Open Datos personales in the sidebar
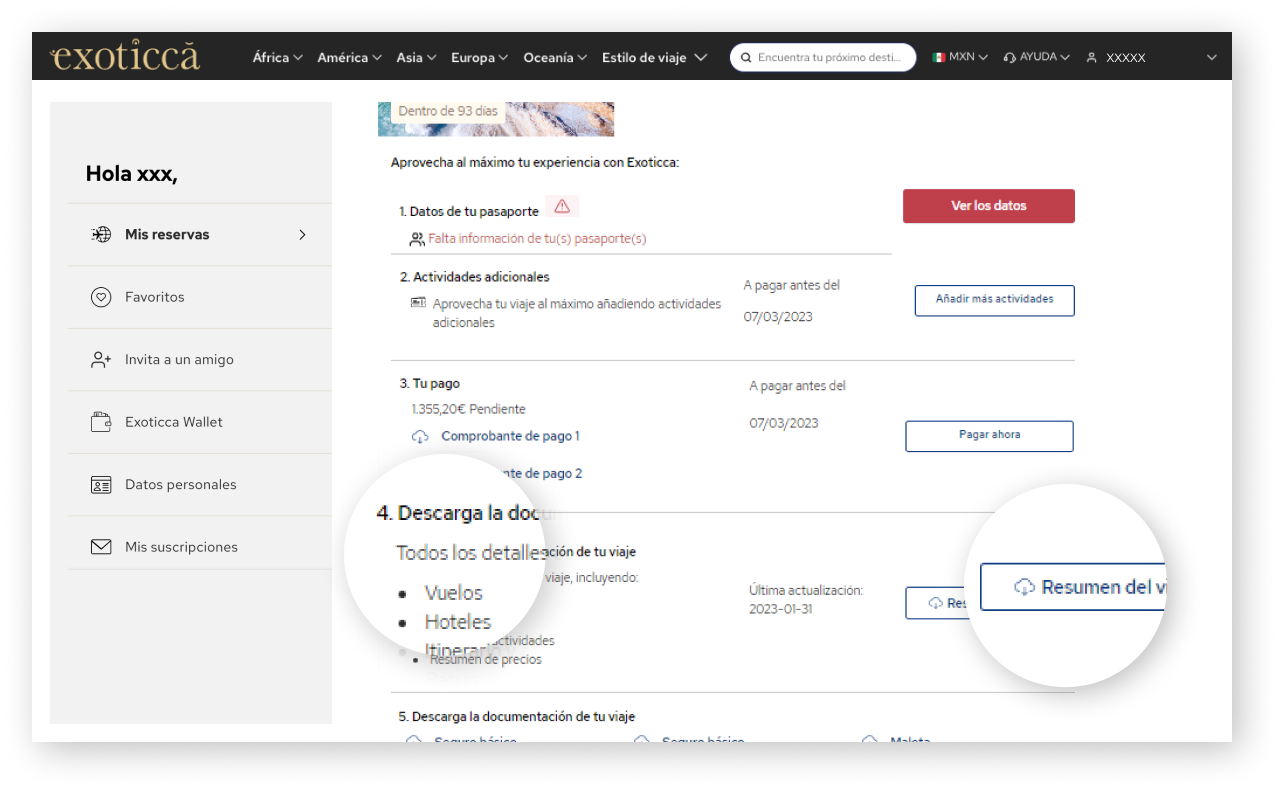1280x790 pixels. coord(199,485)
